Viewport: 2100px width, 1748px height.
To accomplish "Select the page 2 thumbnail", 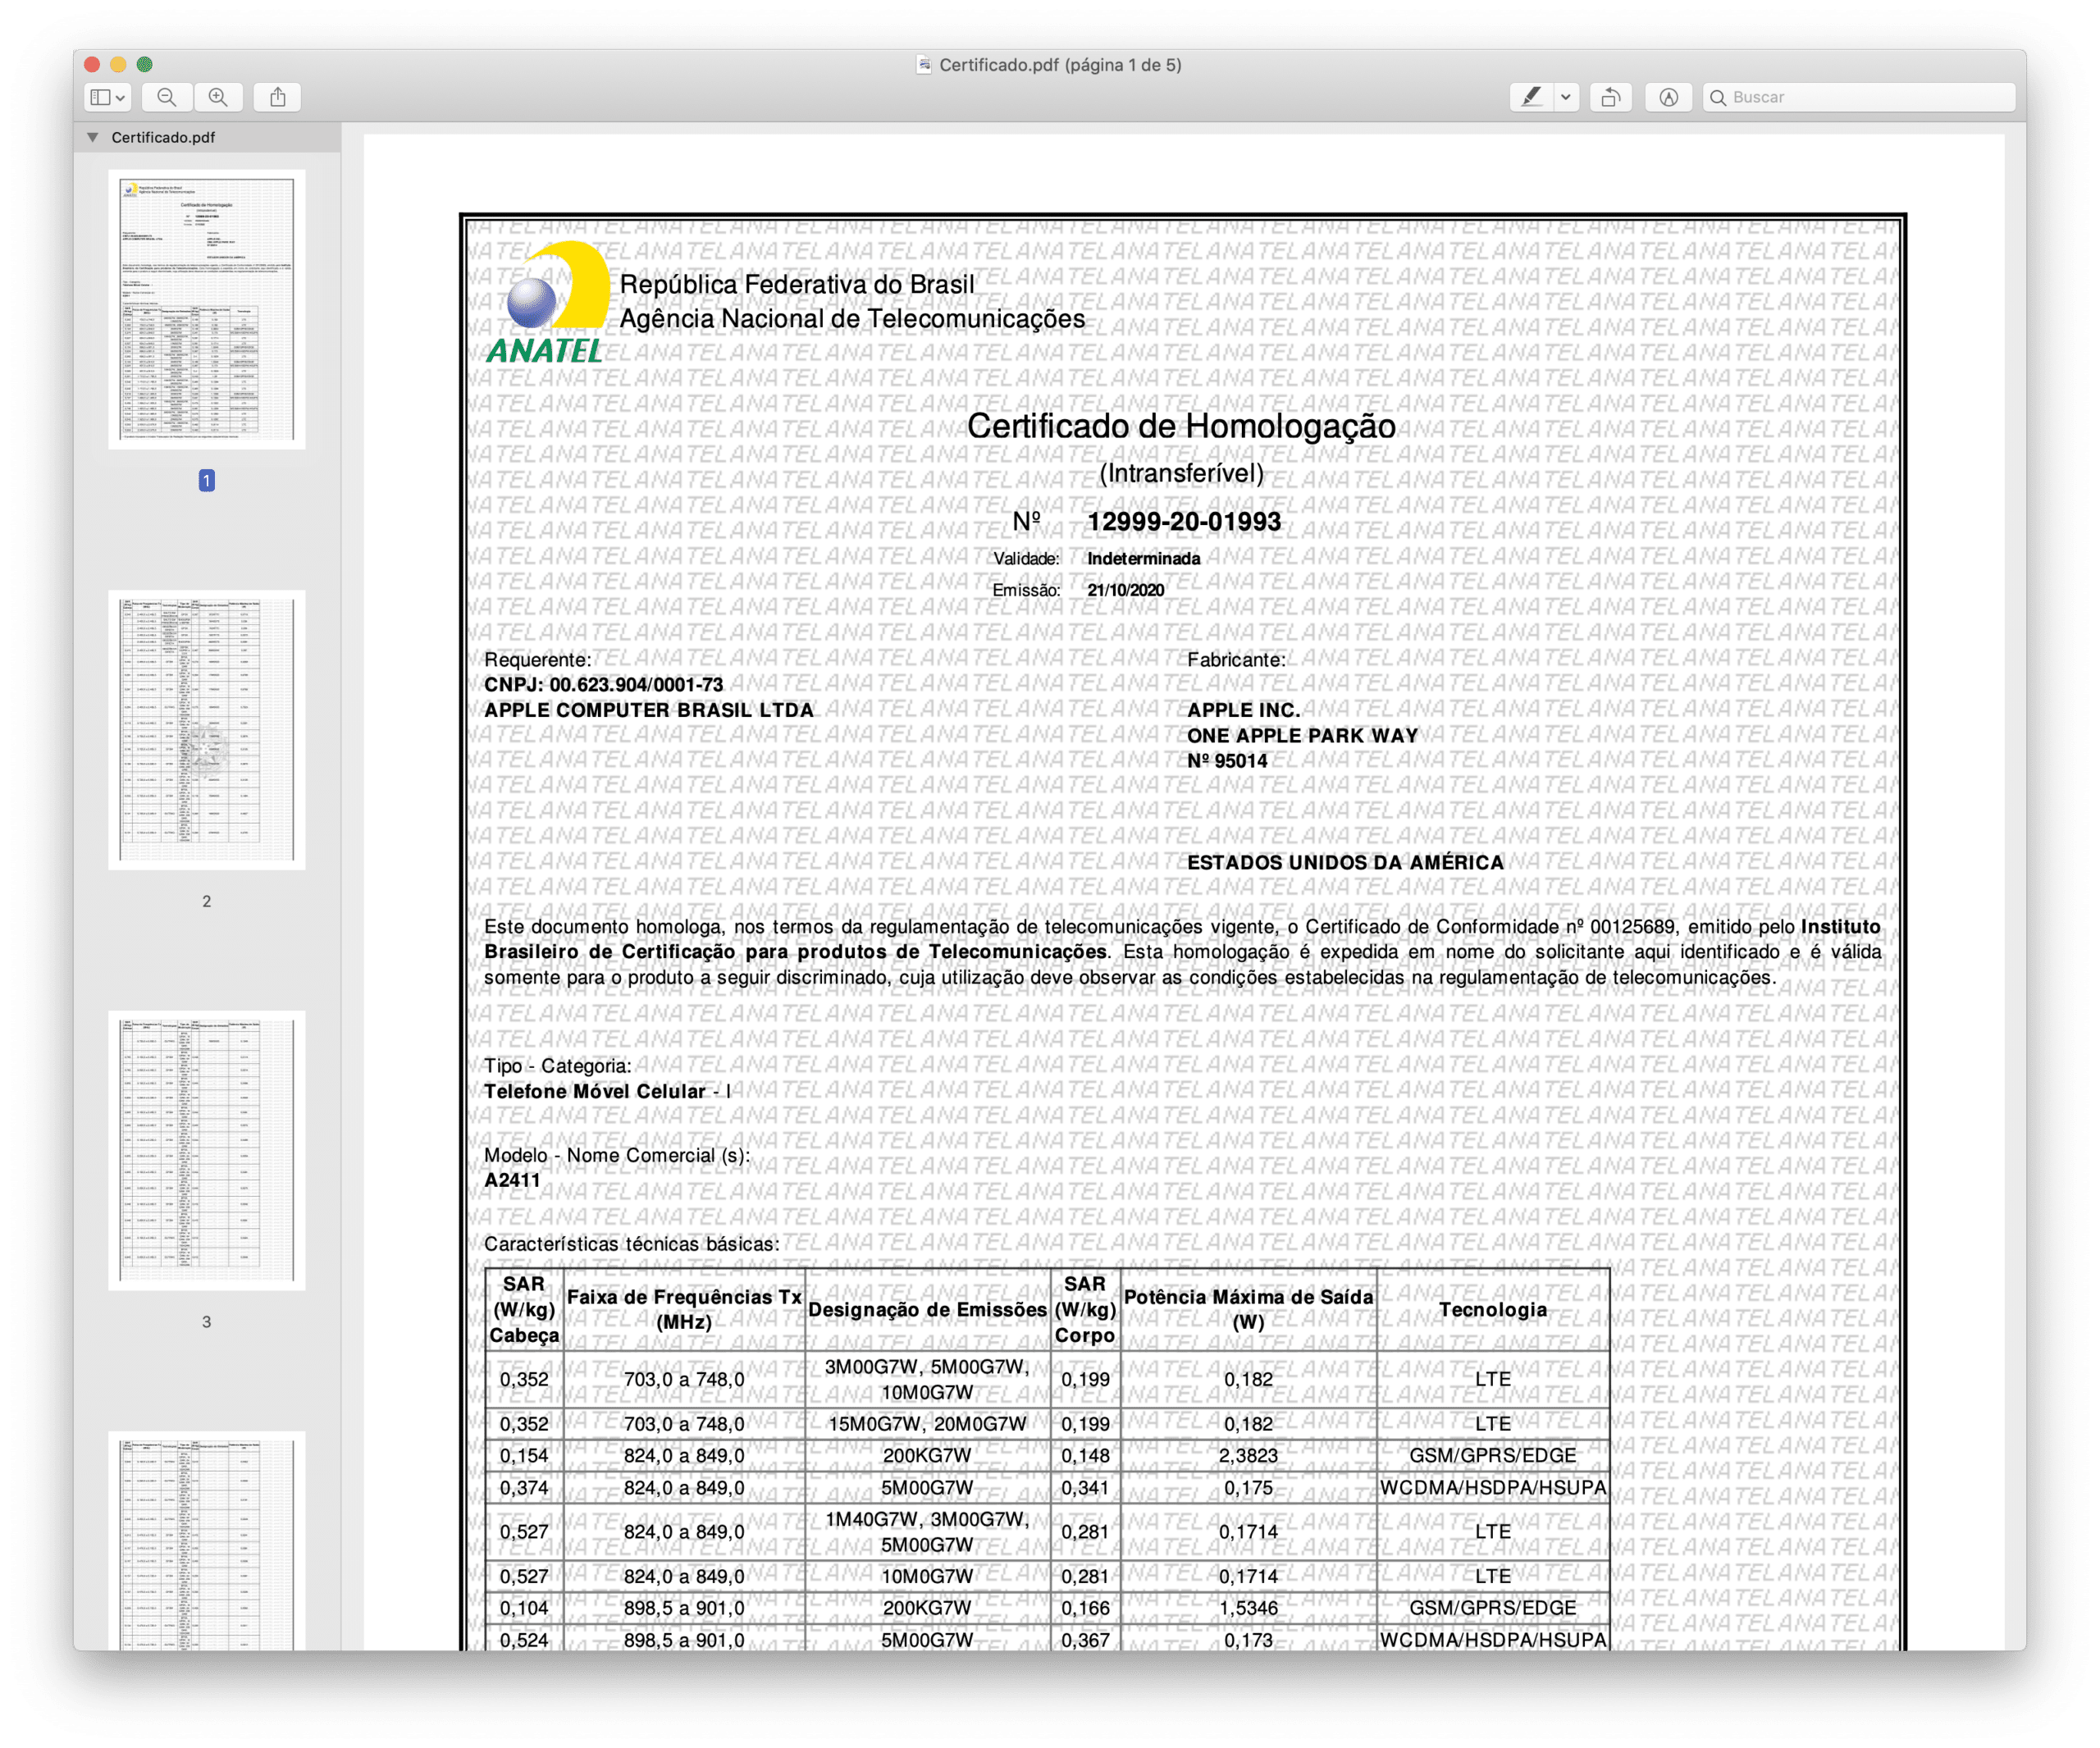I will [206, 729].
